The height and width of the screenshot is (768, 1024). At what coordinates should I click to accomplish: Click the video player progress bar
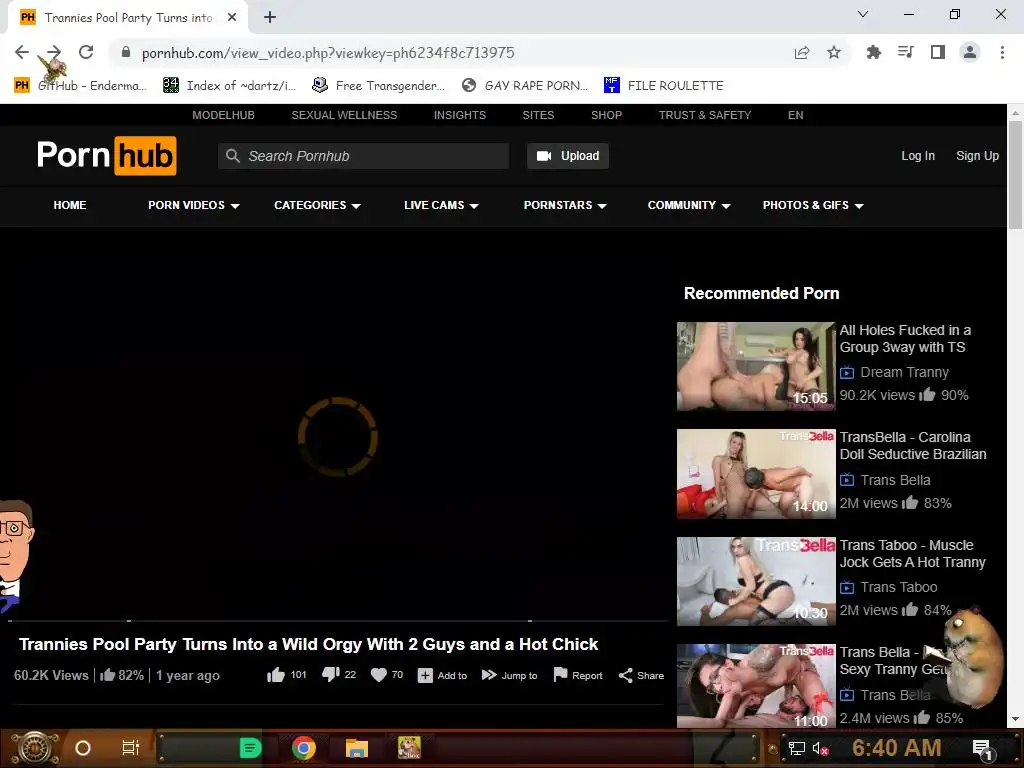pyautogui.click(x=338, y=620)
